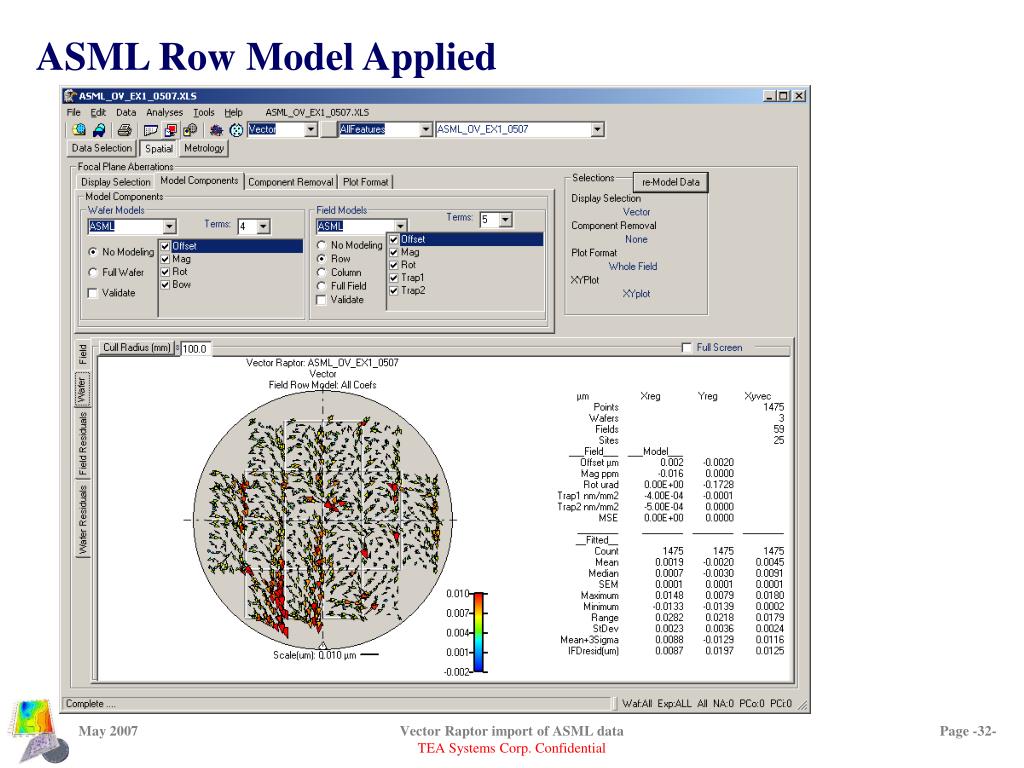Open the Display Selection tab
This screenshot has width=1024, height=768.
pos(116,182)
